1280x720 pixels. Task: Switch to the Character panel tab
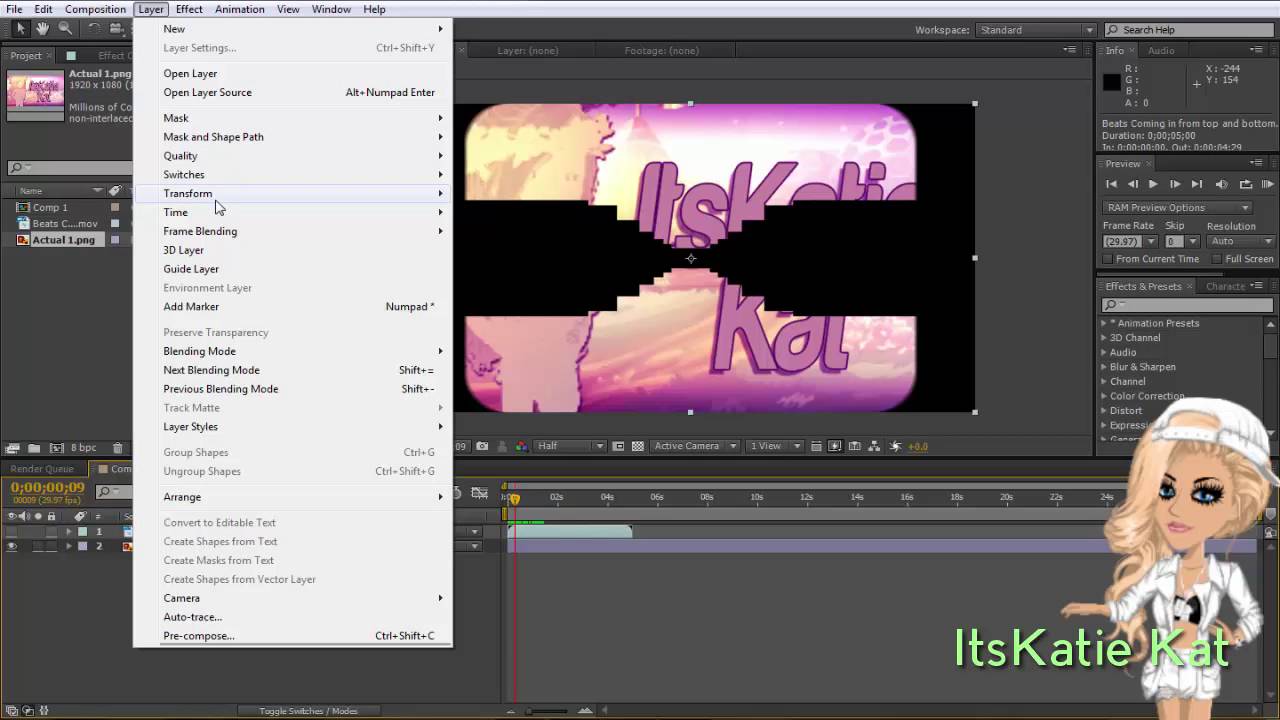(x=1225, y=286)
